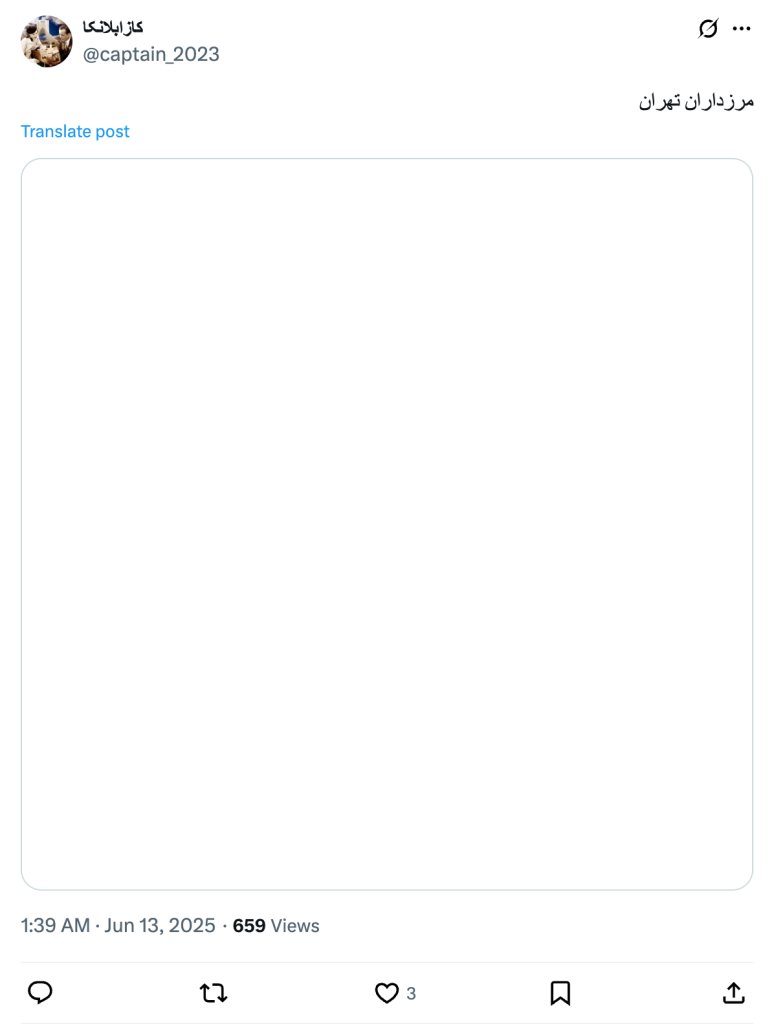Open the author's profile picture
Viewport: 774px width, 1024px height.
click(46, 41)
